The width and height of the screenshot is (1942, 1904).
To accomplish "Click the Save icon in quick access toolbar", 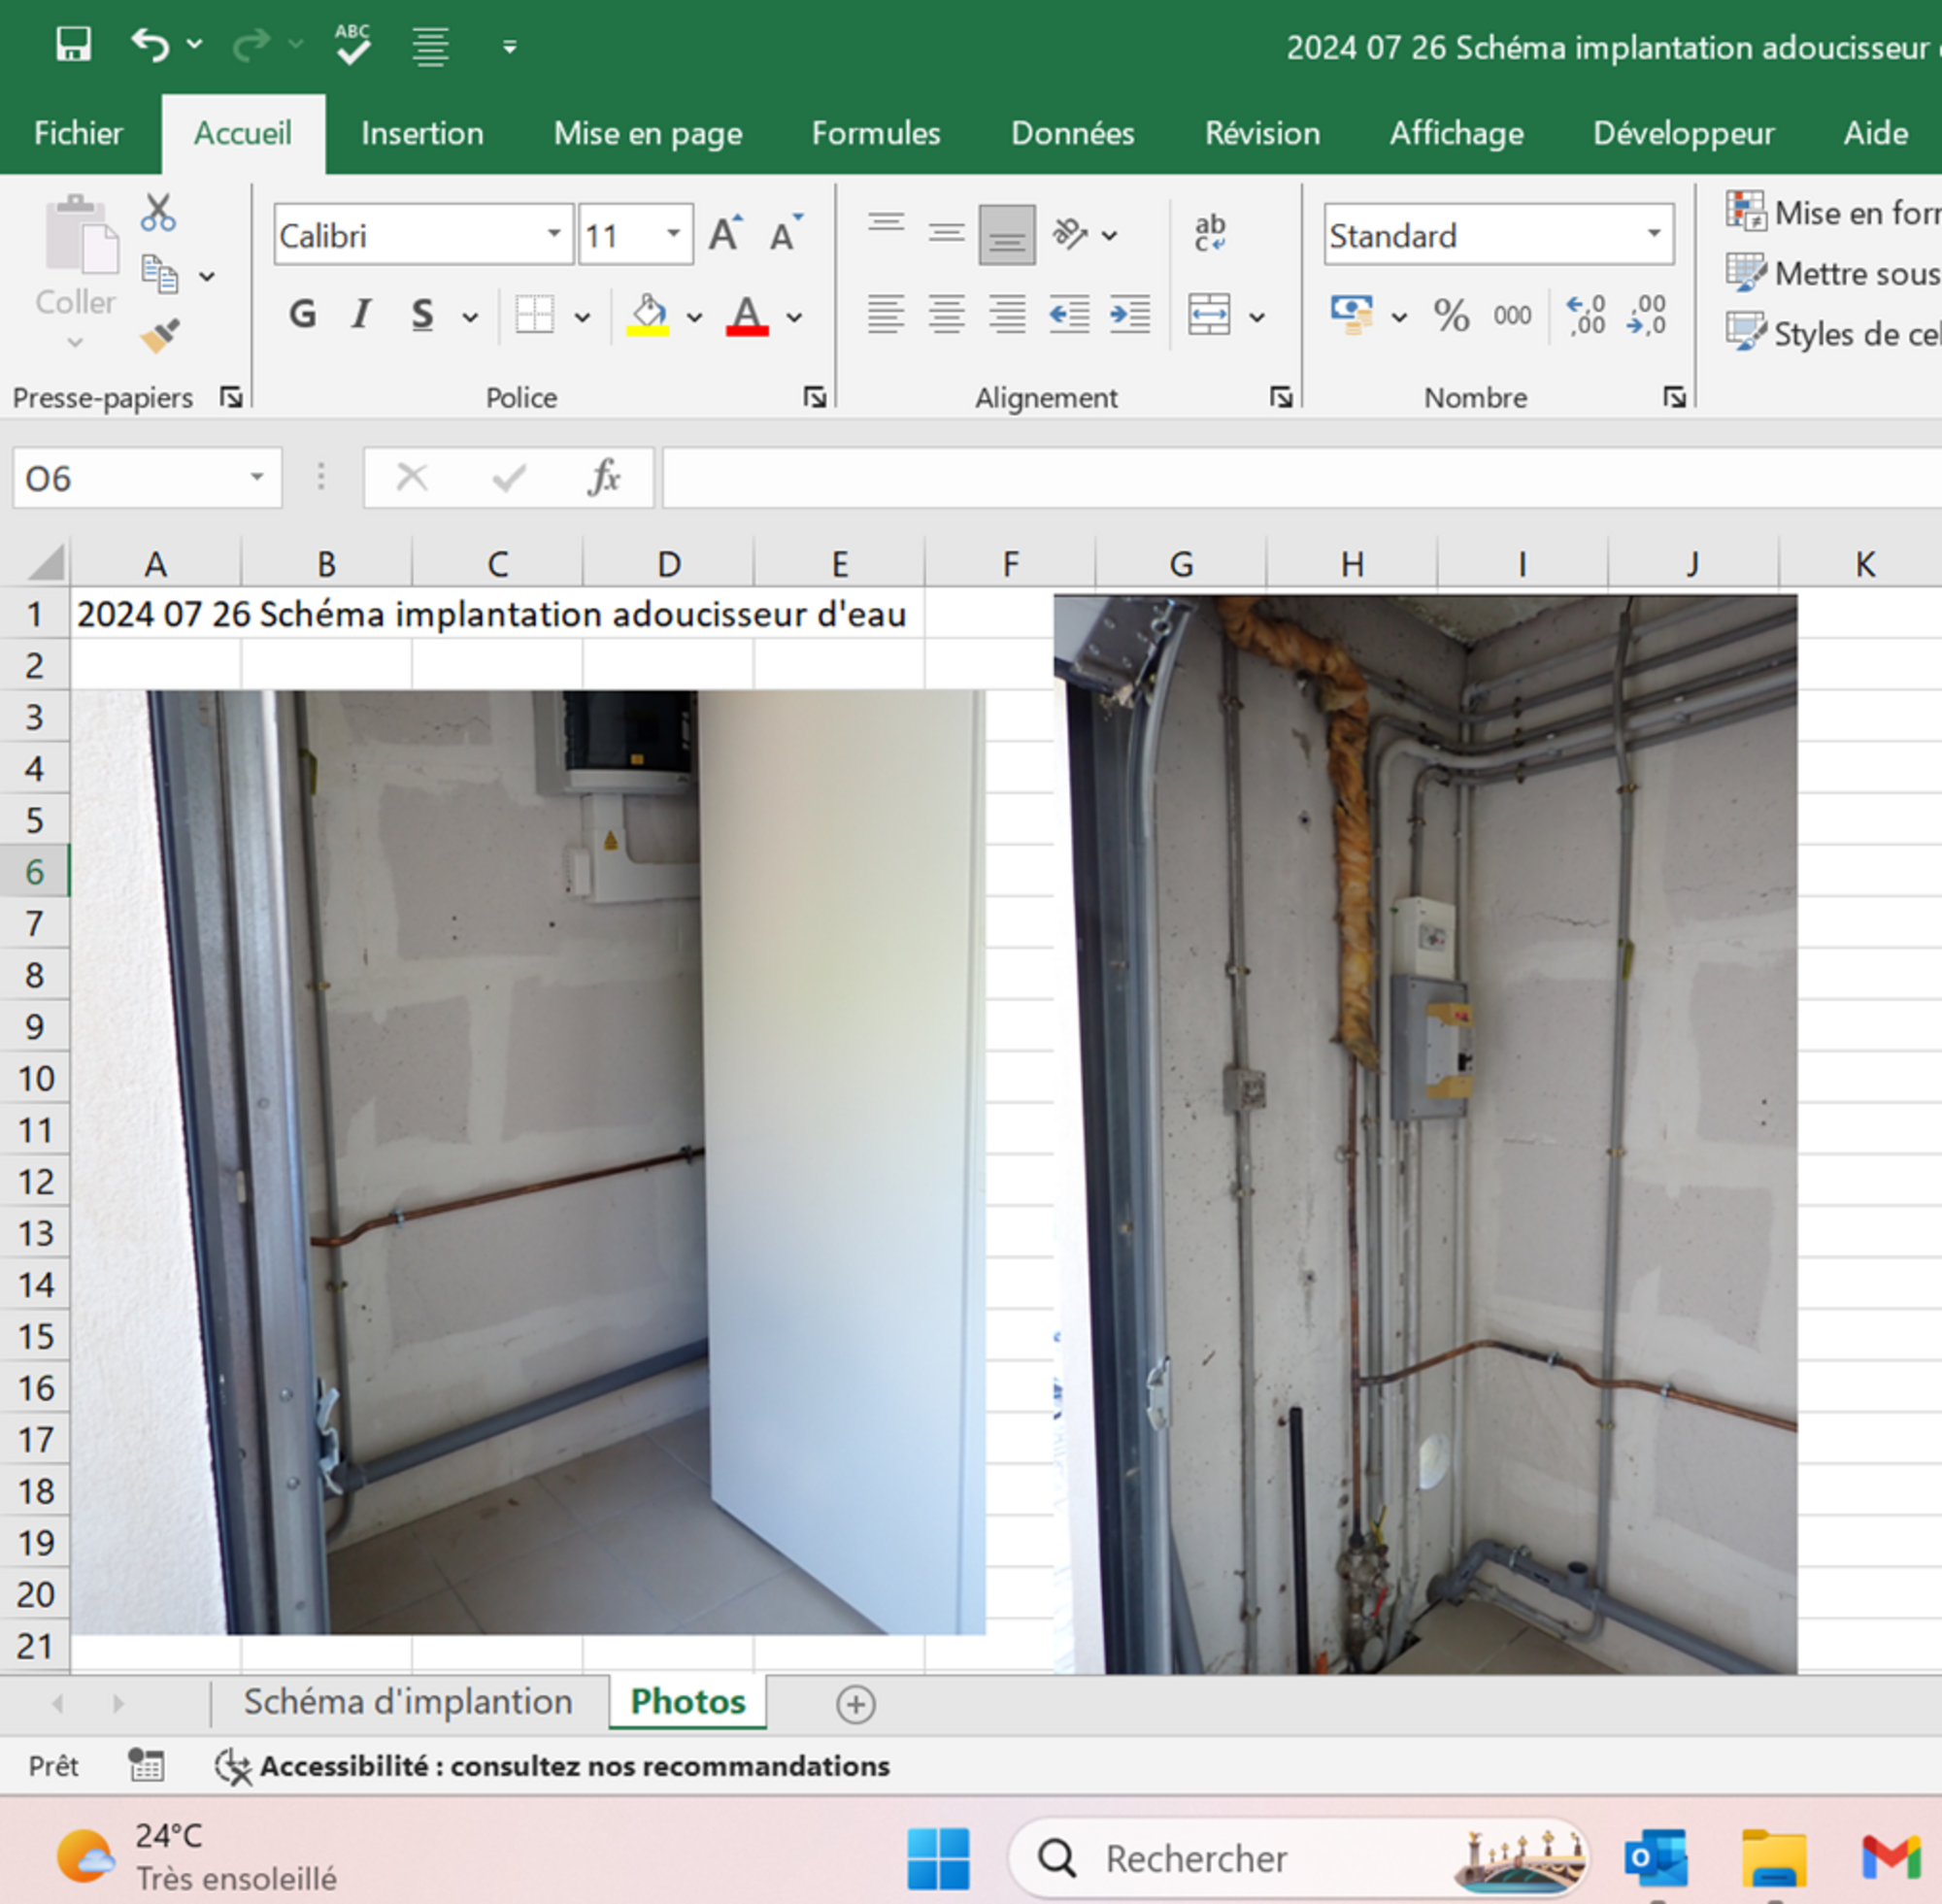I will pos(73,45).
